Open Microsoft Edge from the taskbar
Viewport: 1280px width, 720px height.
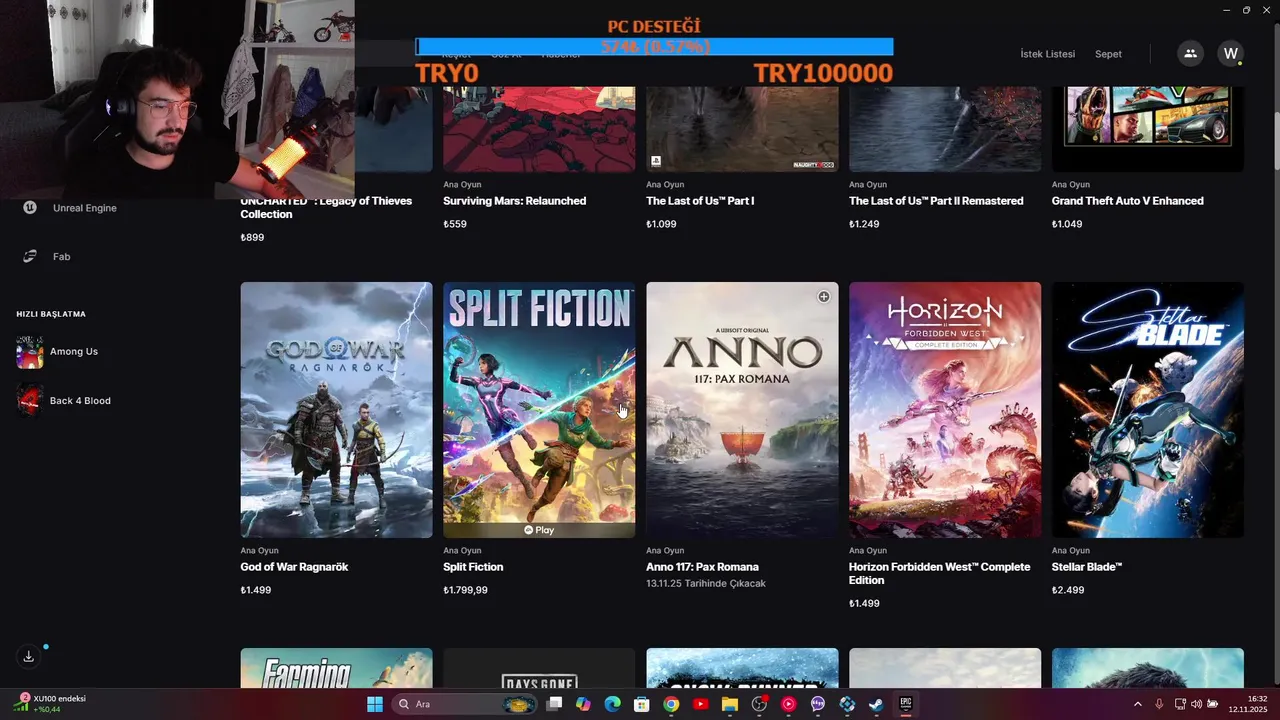point(612,704)
